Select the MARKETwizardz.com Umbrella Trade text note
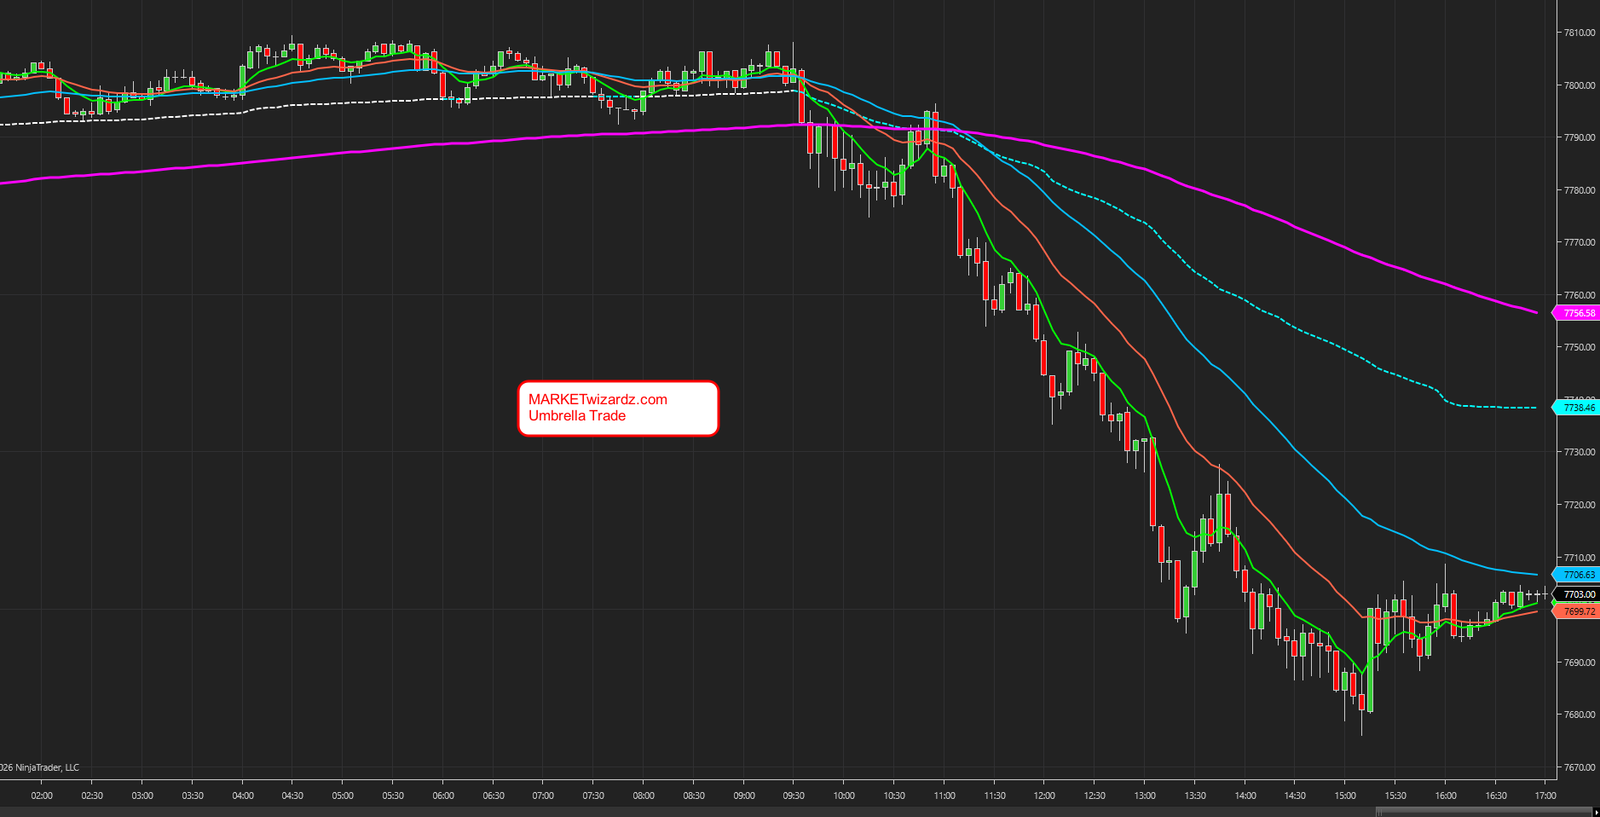The image size is (1600, 817). pyautogui.click(x=618, y=408)
